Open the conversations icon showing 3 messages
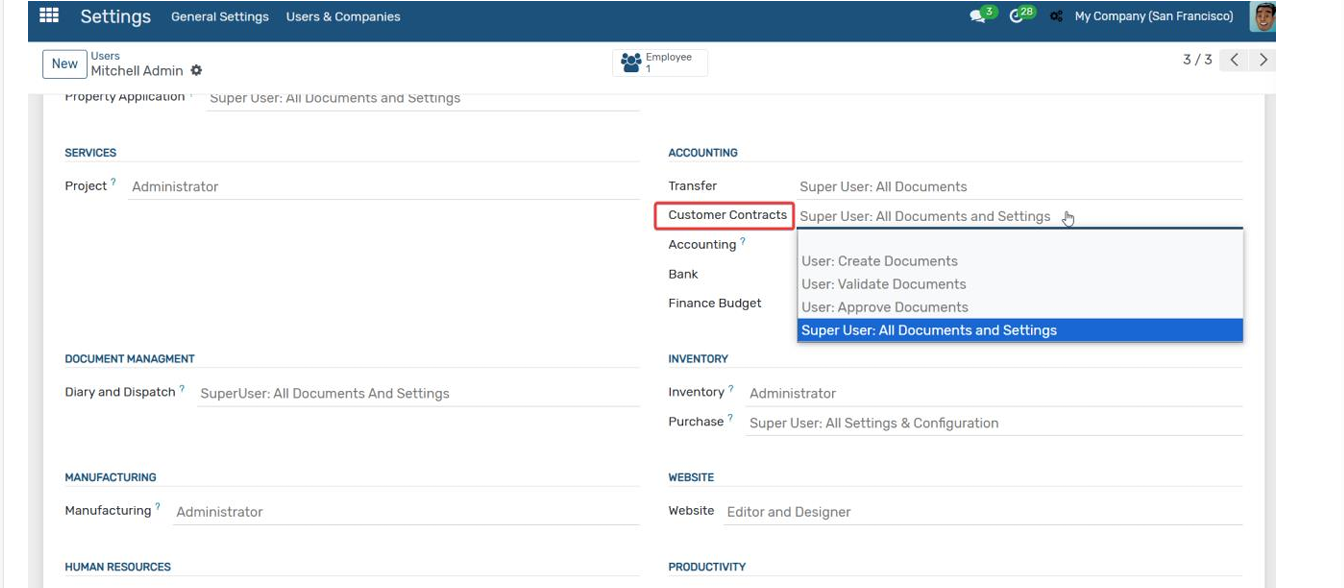The width and height of the screenshot is (1344, 588). click(979, 16)
